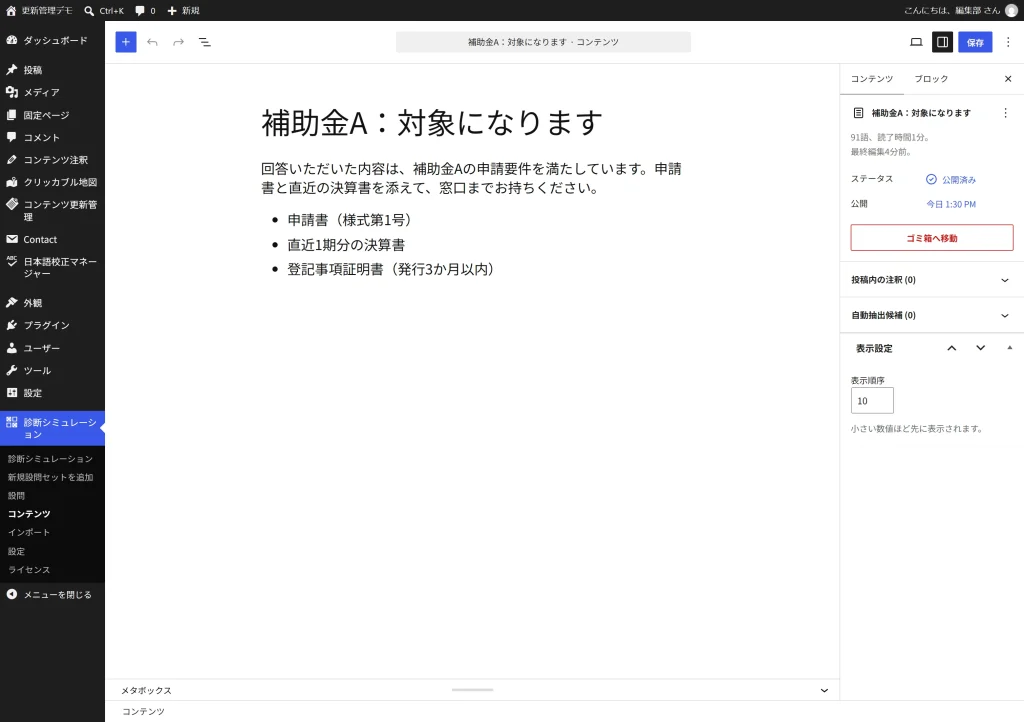The image size is (1024, 722).
Task: Click list item 登記事項証明書（発行3か月以内）
Action: tap(391, 269)
